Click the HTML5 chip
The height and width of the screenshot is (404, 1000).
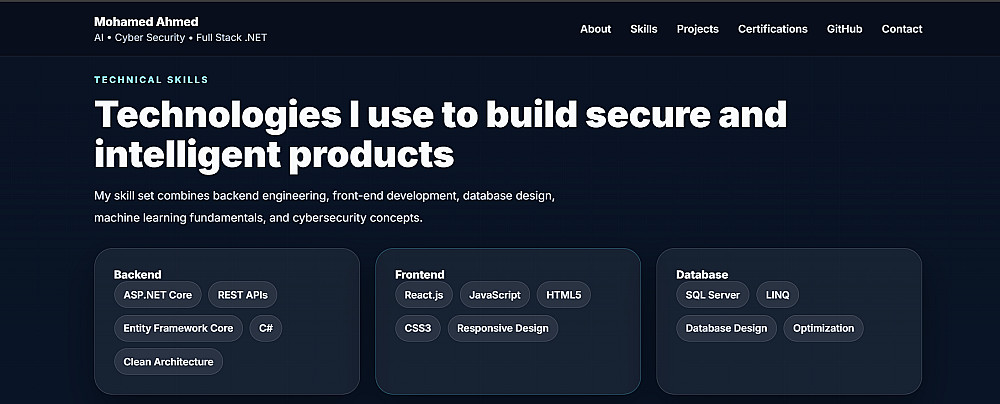564,295
